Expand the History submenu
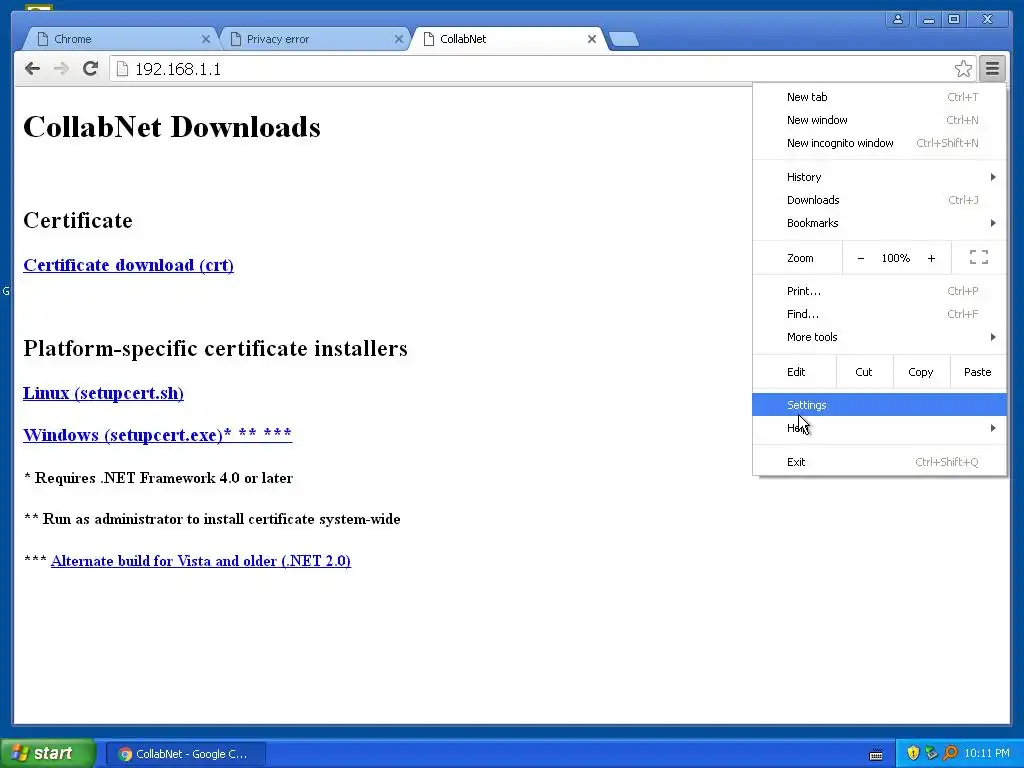Screen dimensions: 1024x768 click(879, 177)
